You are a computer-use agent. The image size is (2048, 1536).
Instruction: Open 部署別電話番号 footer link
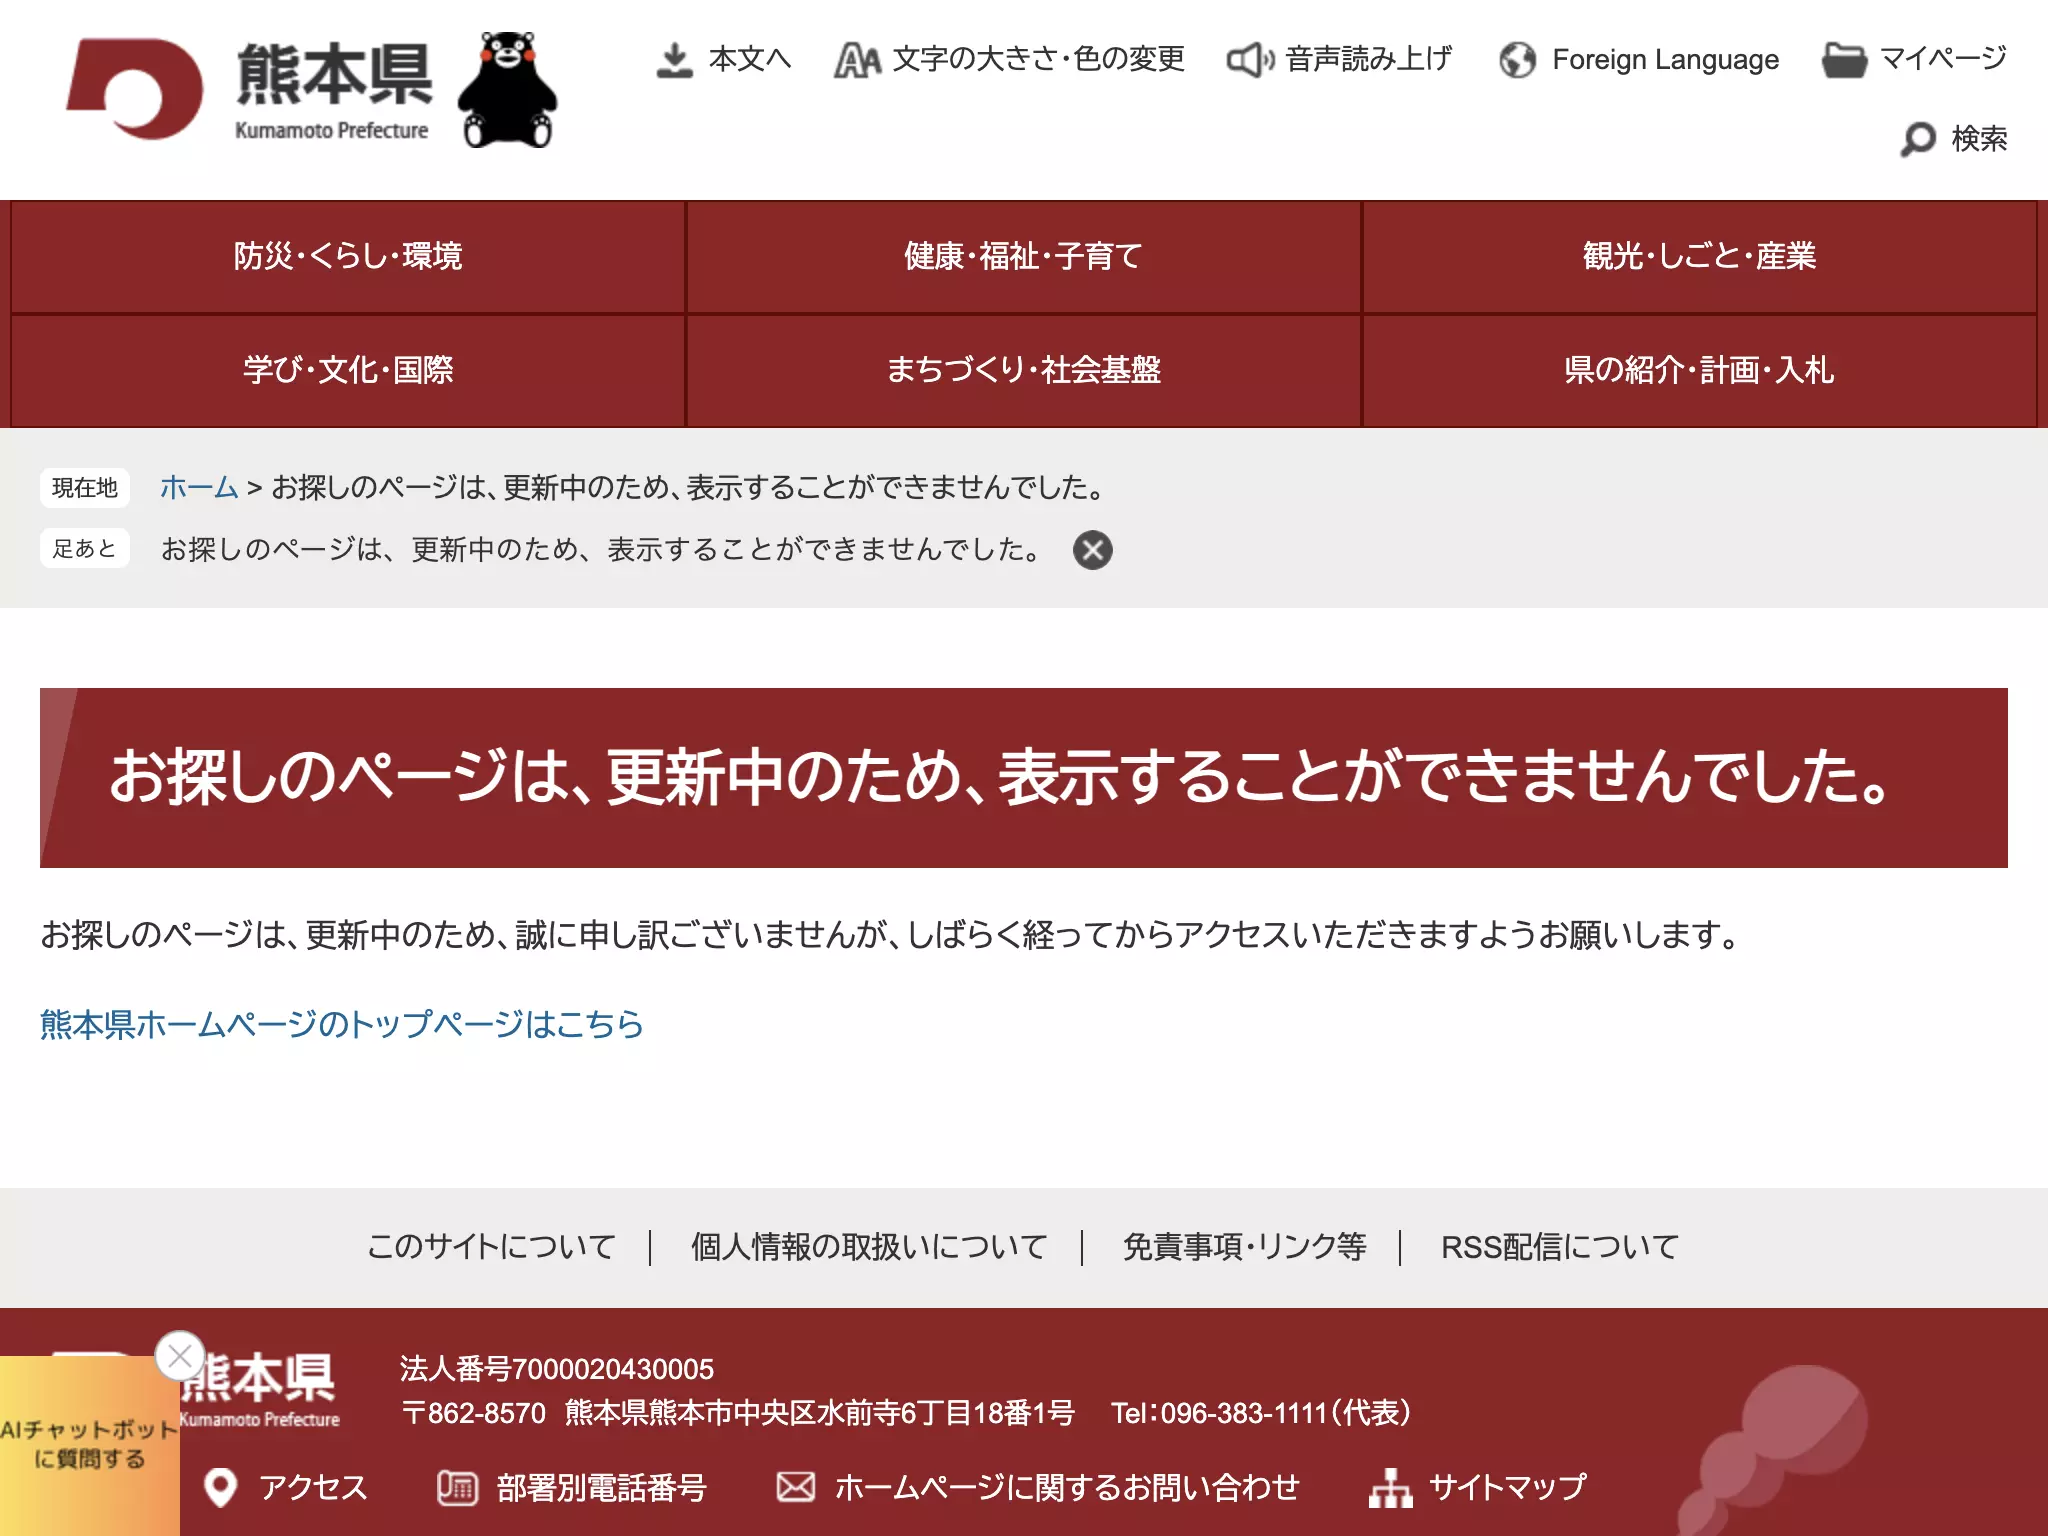602,1488
